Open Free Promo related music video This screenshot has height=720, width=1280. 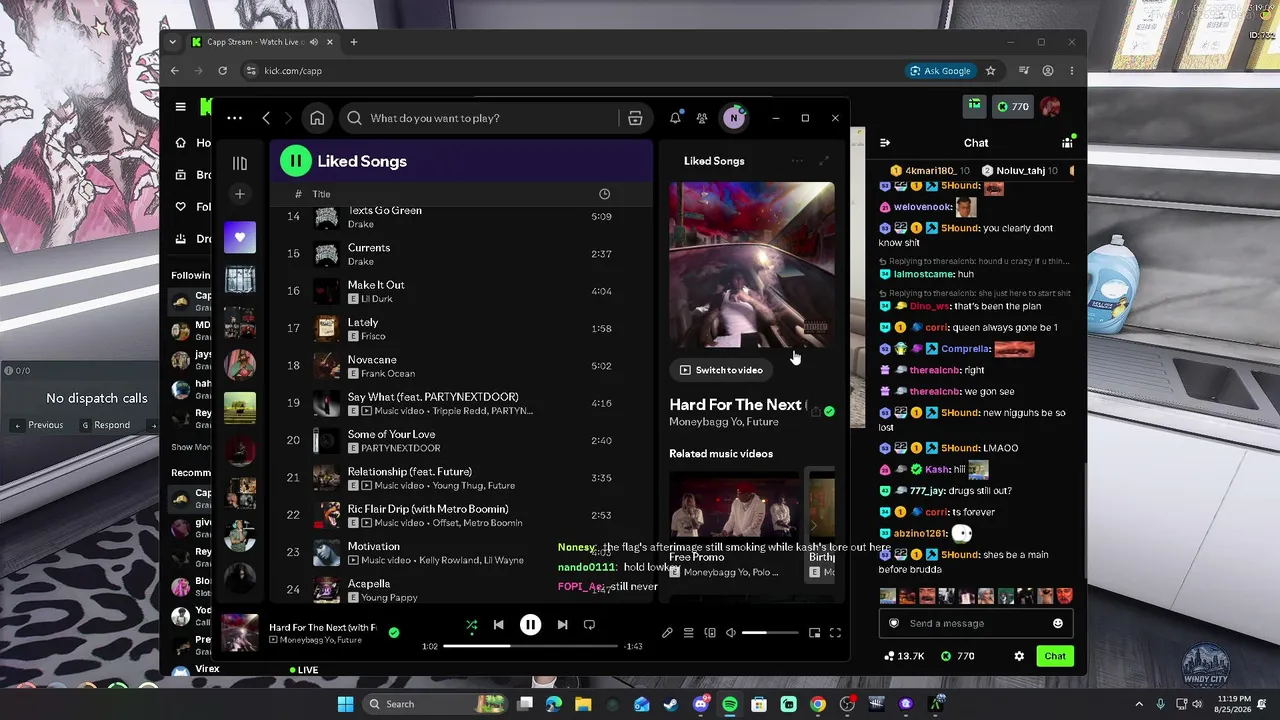point(735,525)
